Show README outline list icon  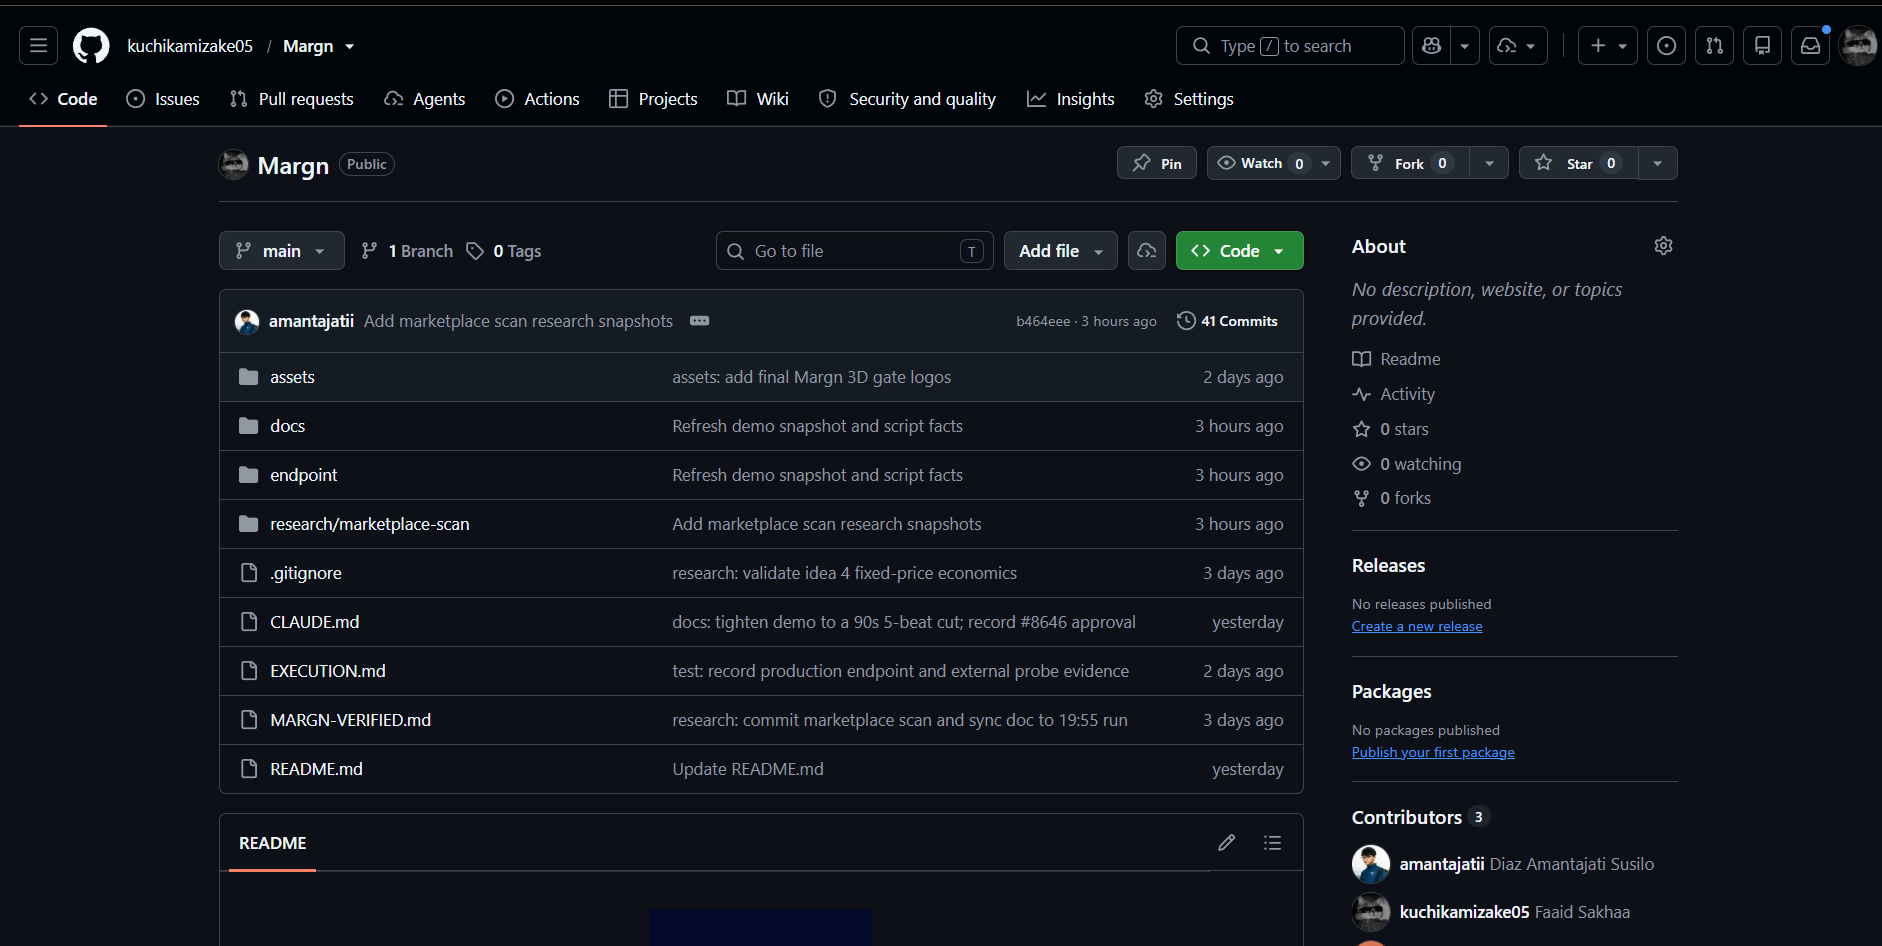1272,843
